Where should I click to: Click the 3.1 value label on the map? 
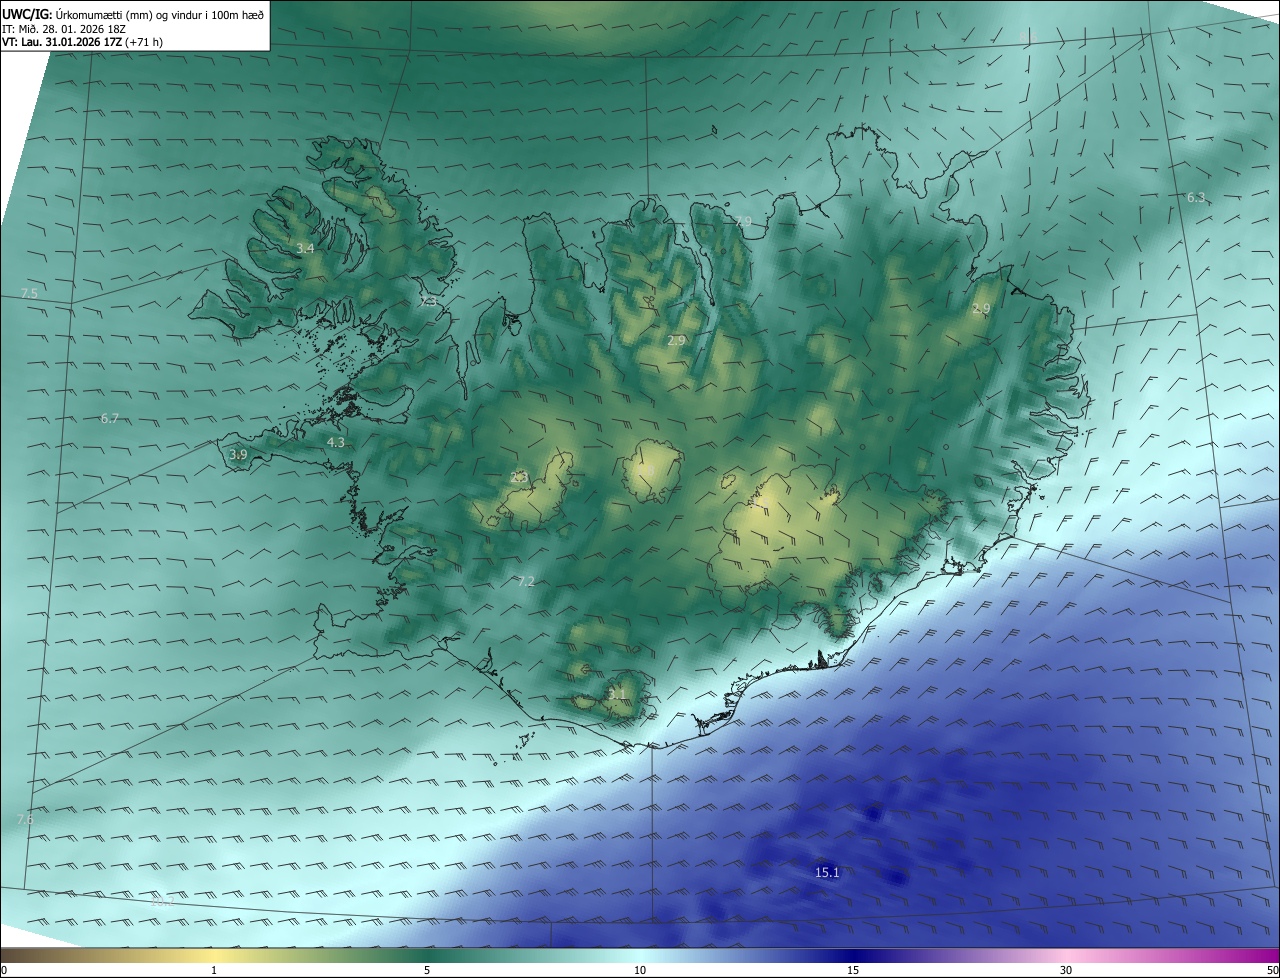[x=617, y=694]
